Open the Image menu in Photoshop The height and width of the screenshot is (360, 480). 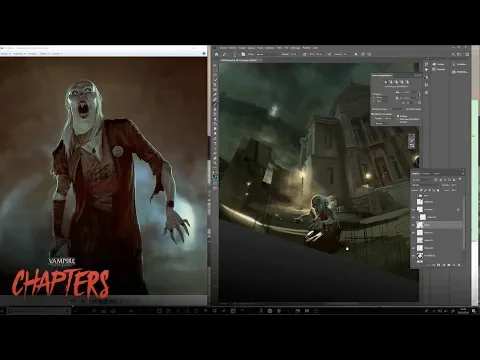(242, 48)
